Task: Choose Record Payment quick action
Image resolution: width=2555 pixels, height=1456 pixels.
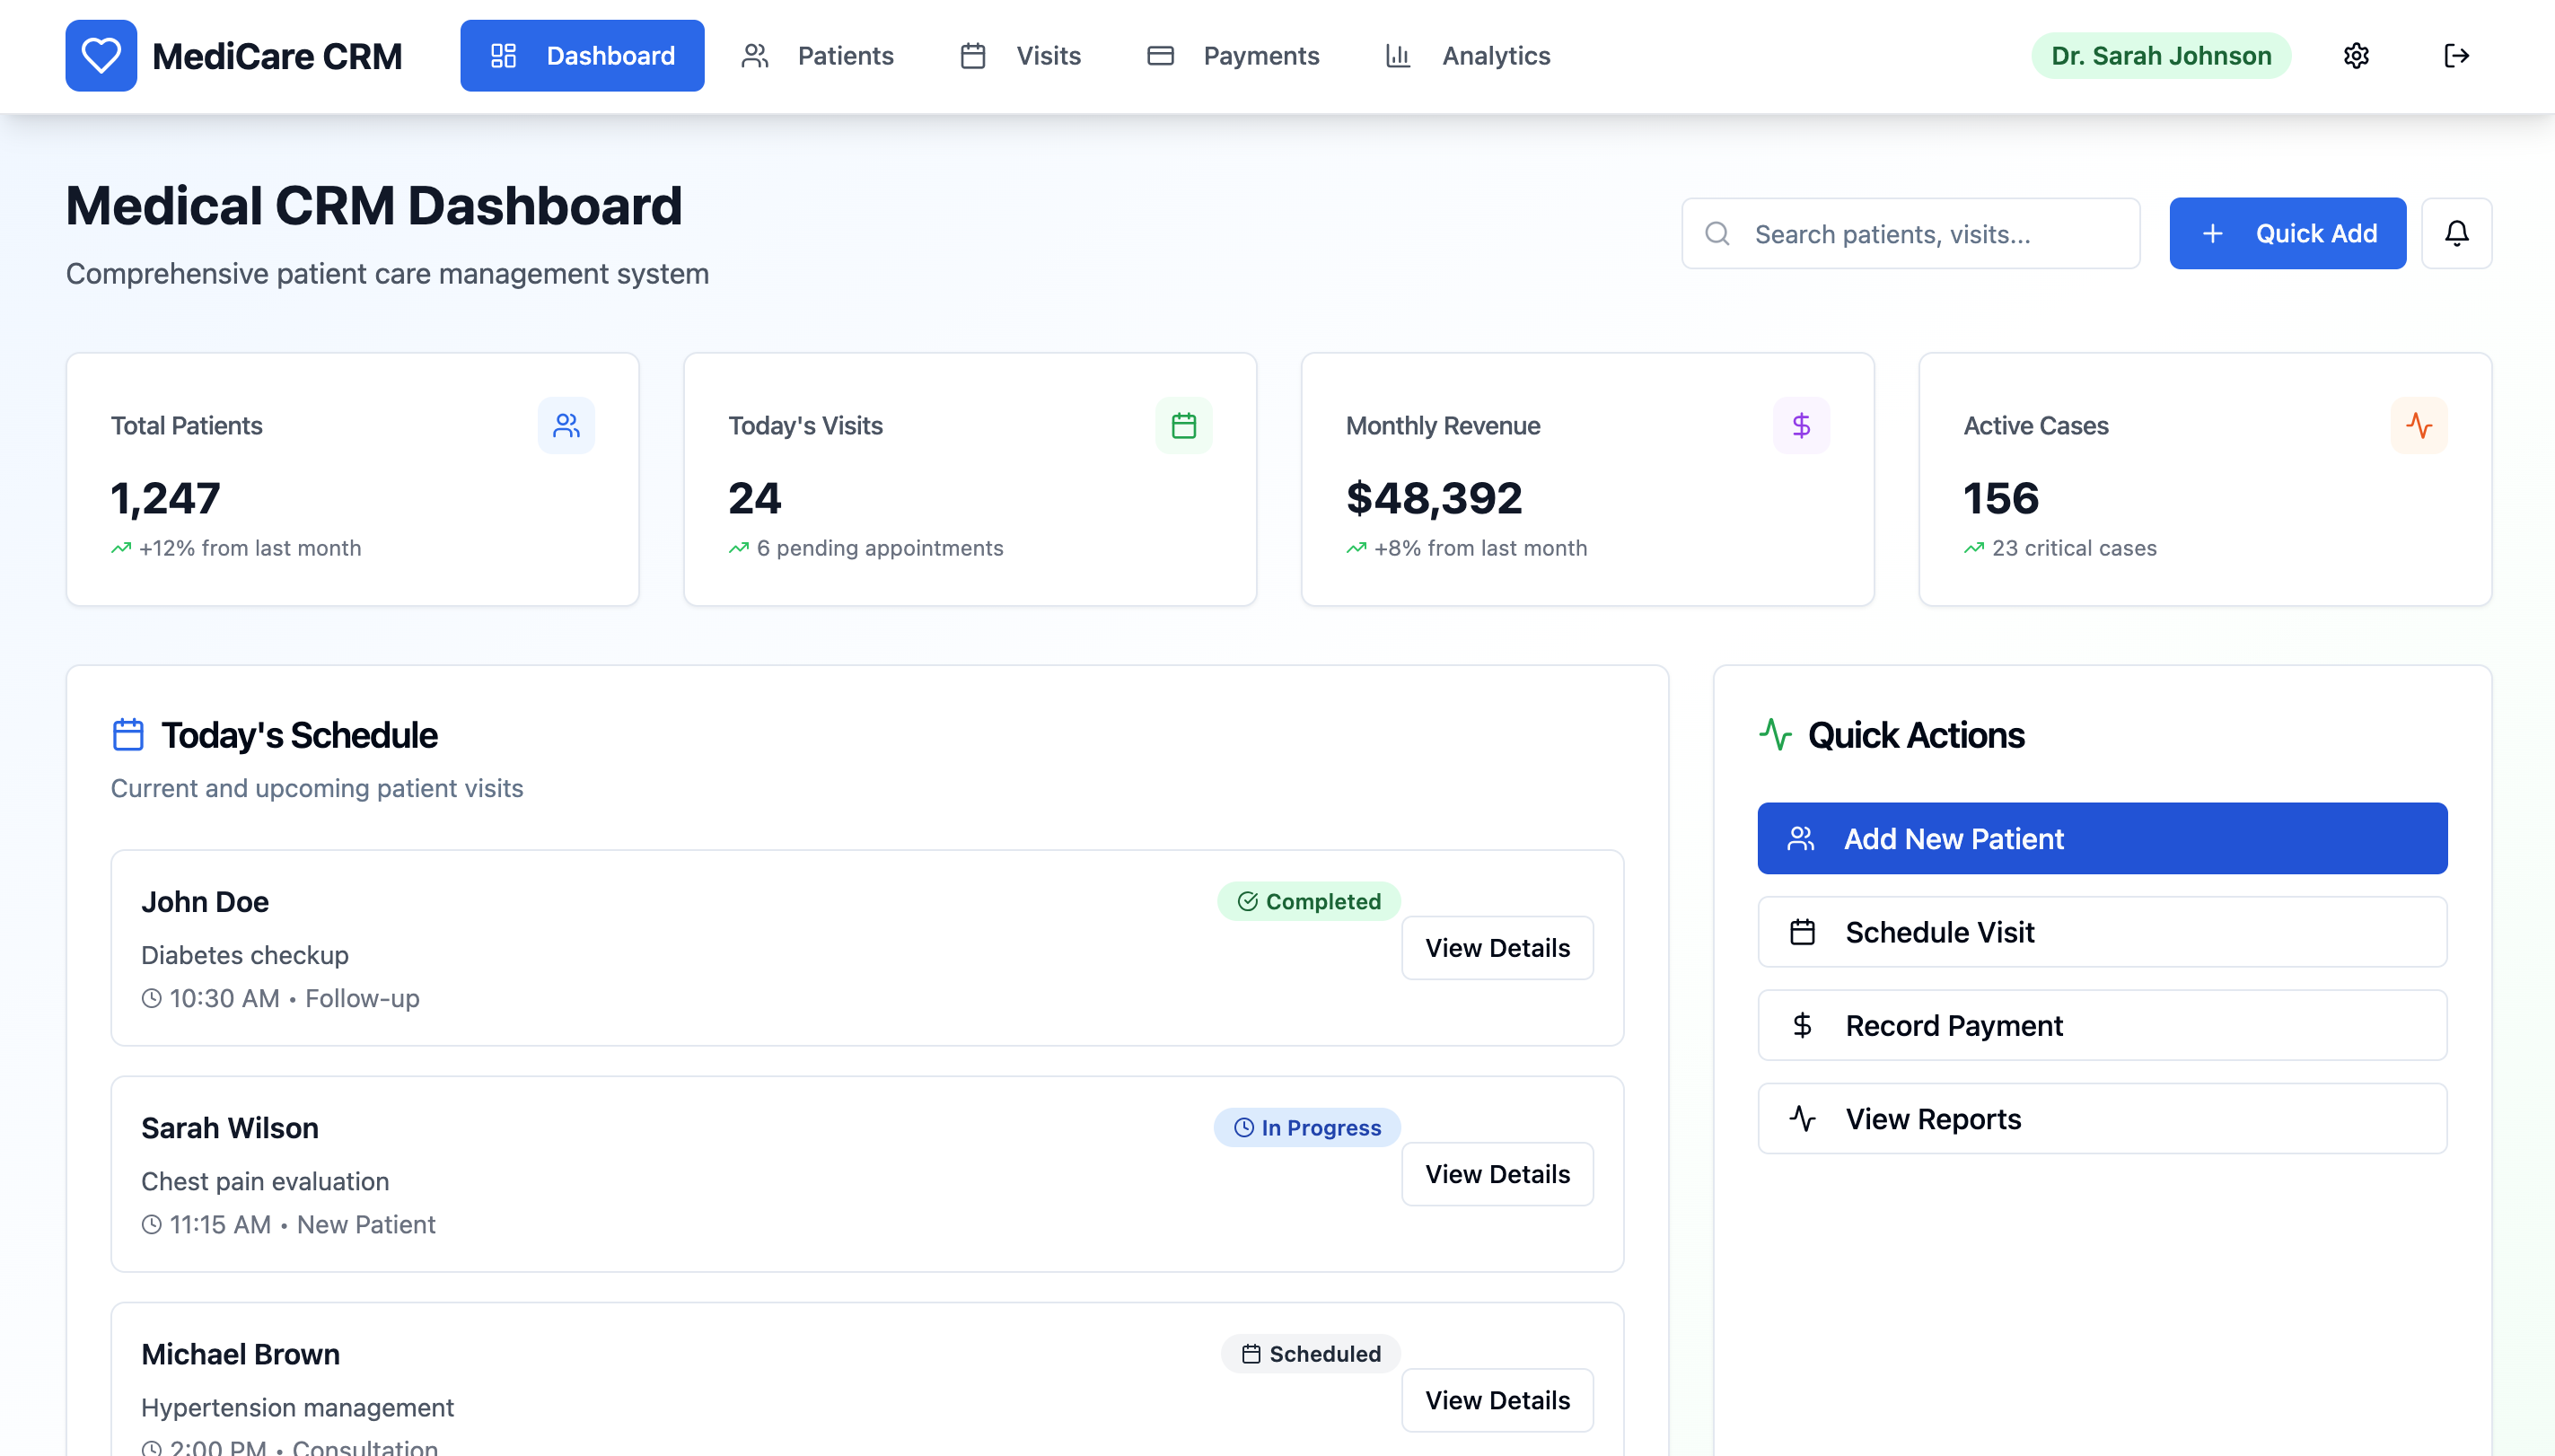Action: coord(2102,1026)
